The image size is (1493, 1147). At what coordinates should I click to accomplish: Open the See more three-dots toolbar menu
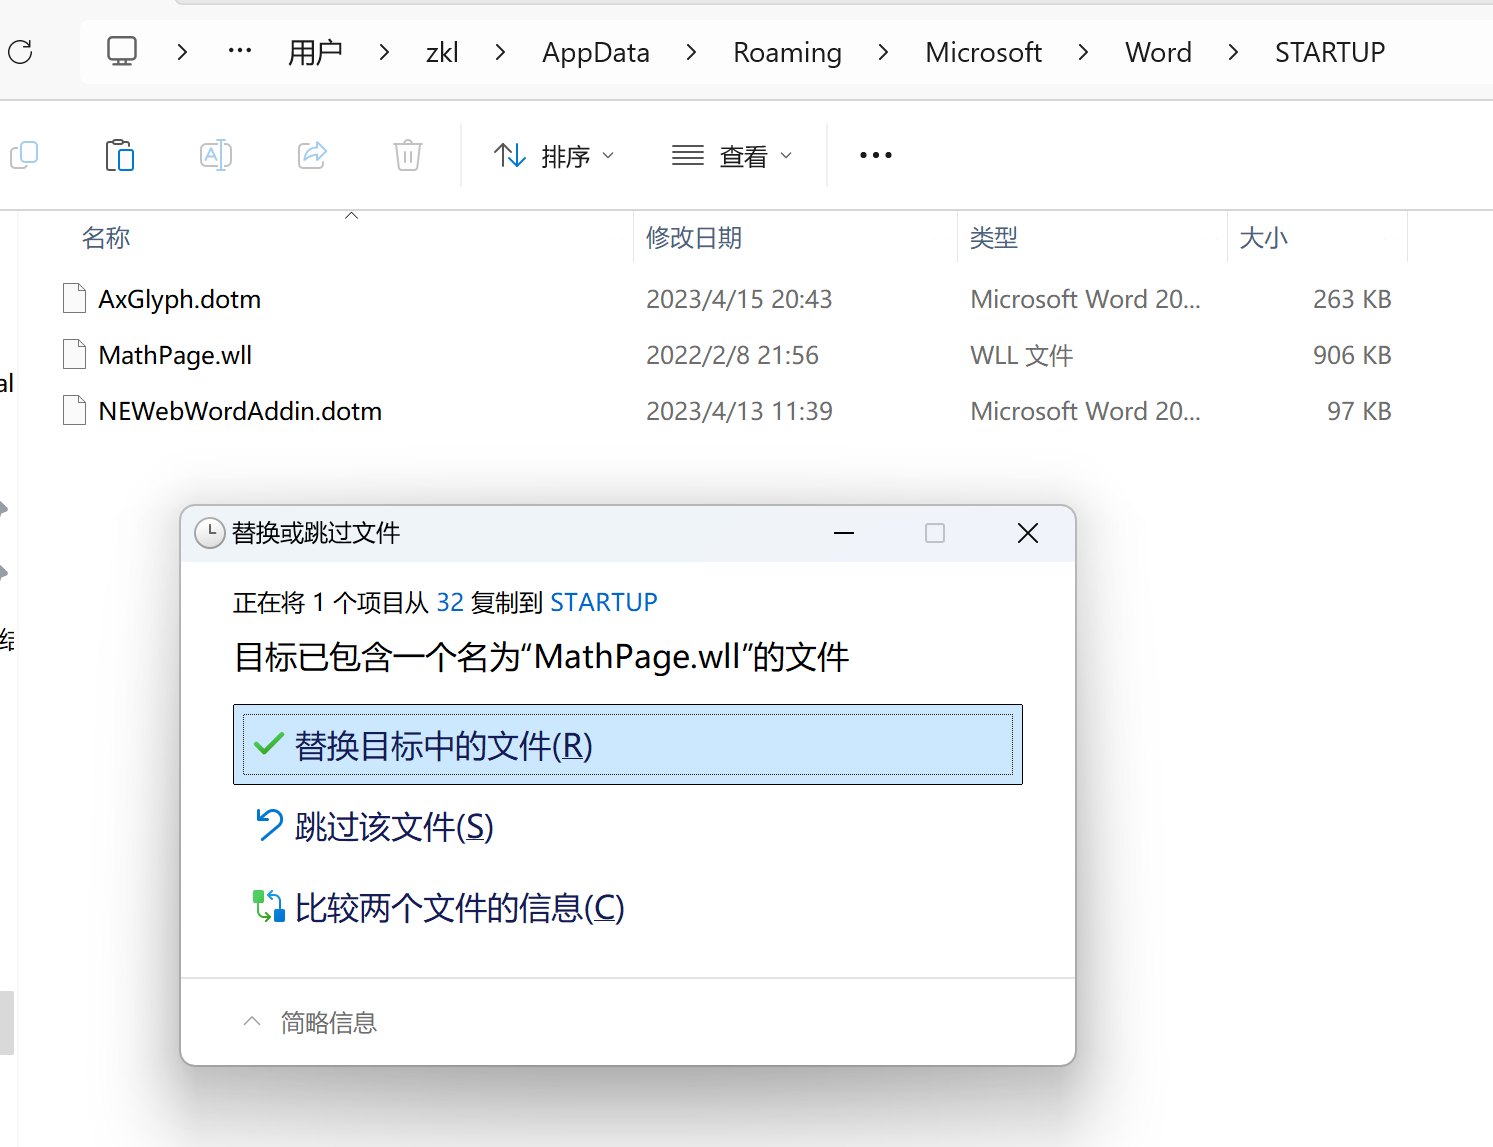(876, 155)
